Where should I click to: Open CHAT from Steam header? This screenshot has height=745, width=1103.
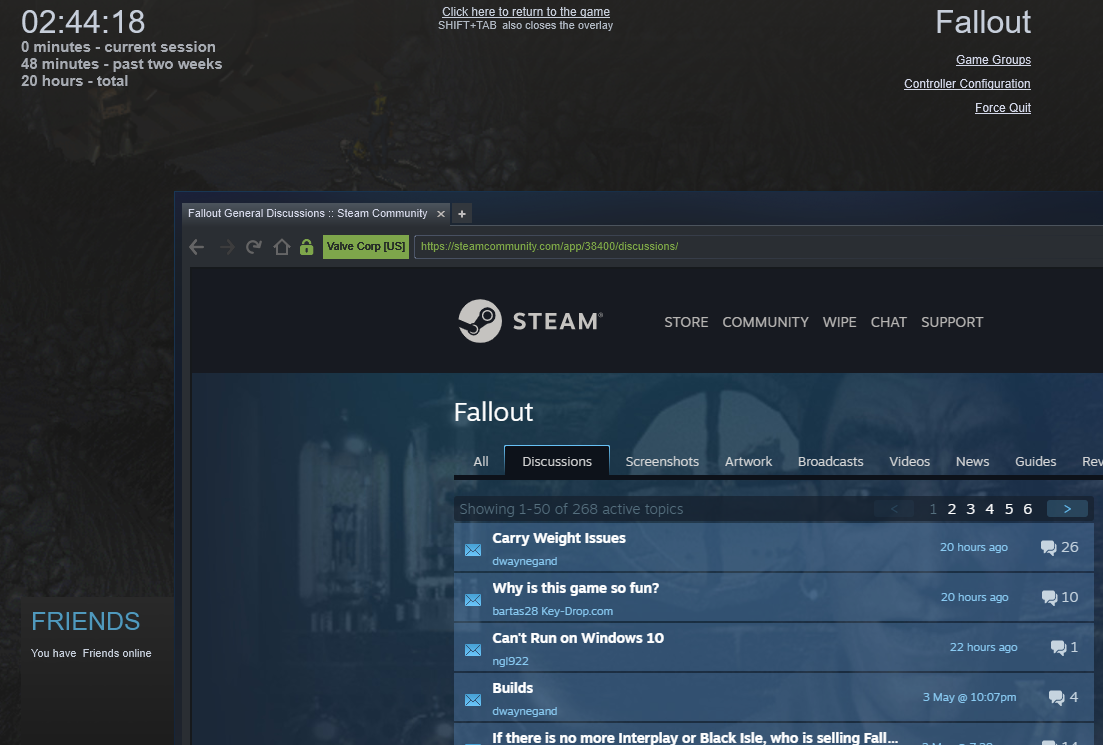(x=888, y=322)
